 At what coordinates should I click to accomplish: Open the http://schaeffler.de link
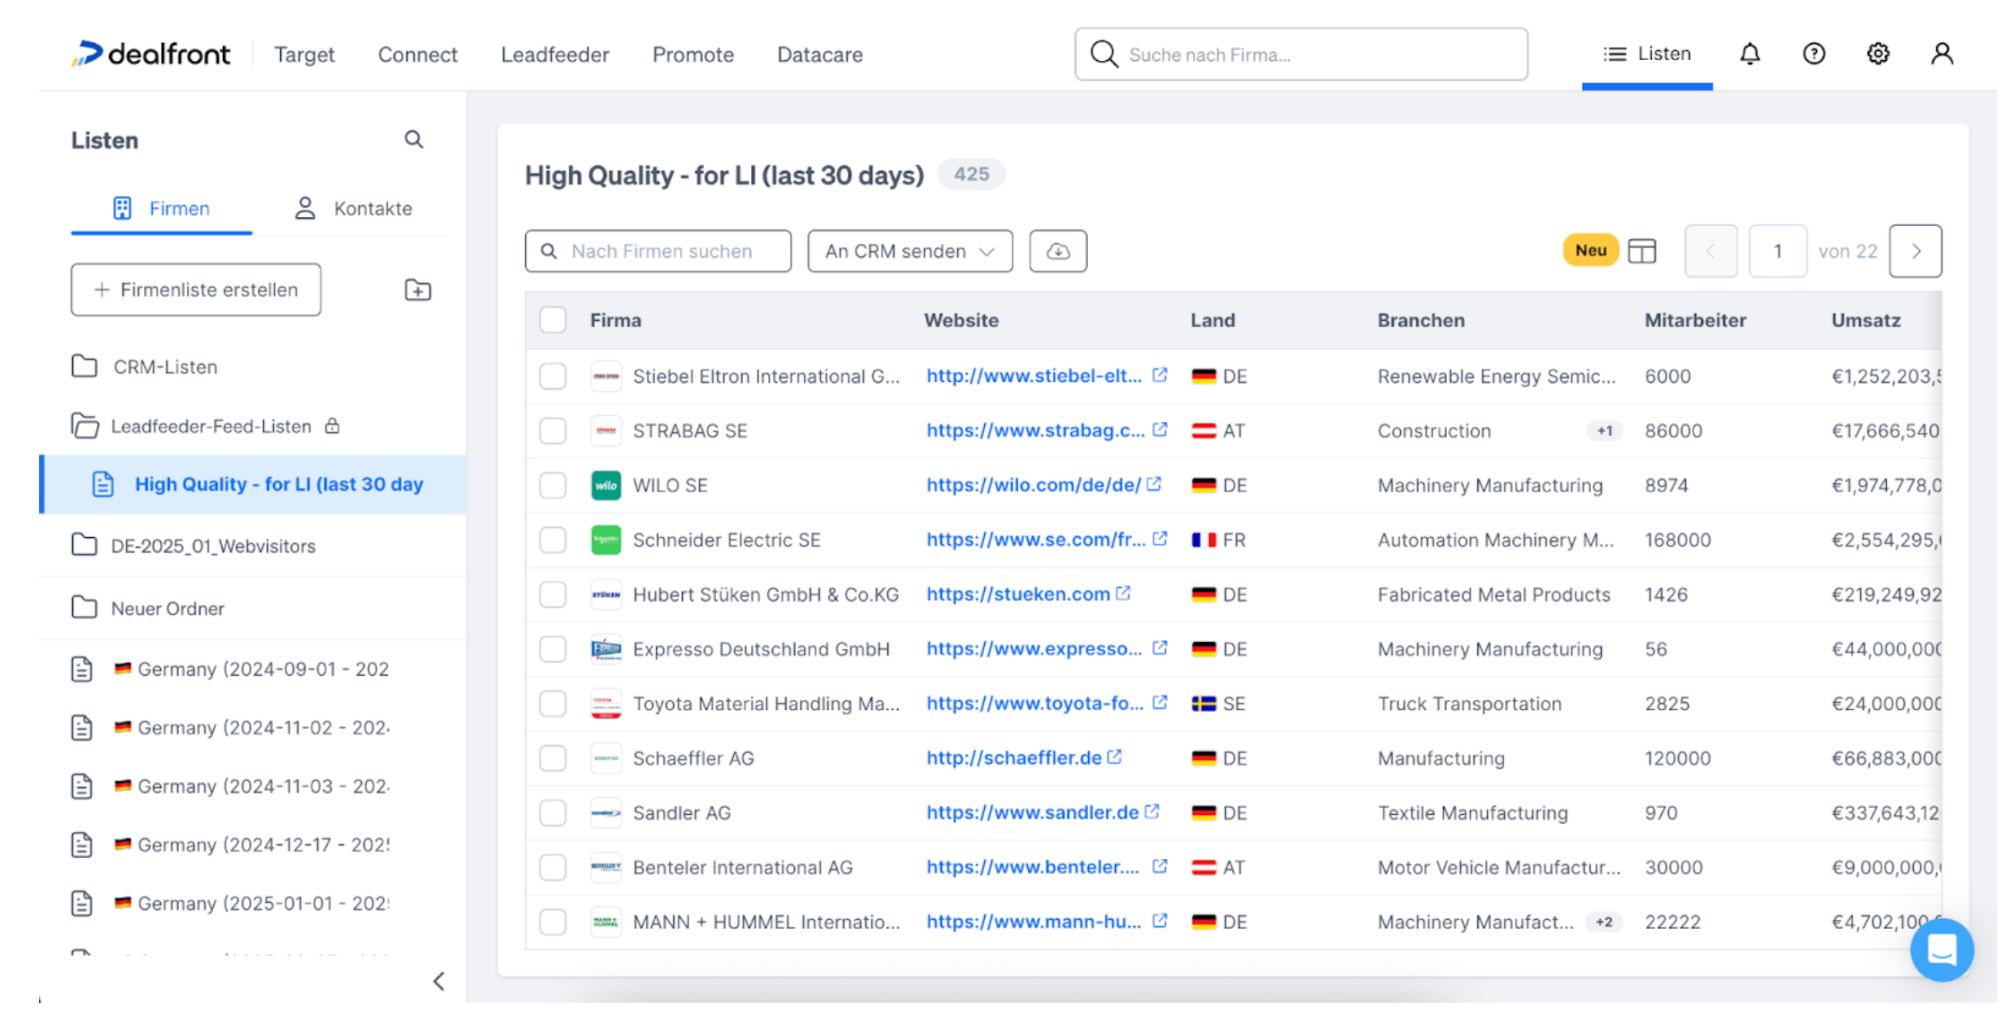(1014, 758)
